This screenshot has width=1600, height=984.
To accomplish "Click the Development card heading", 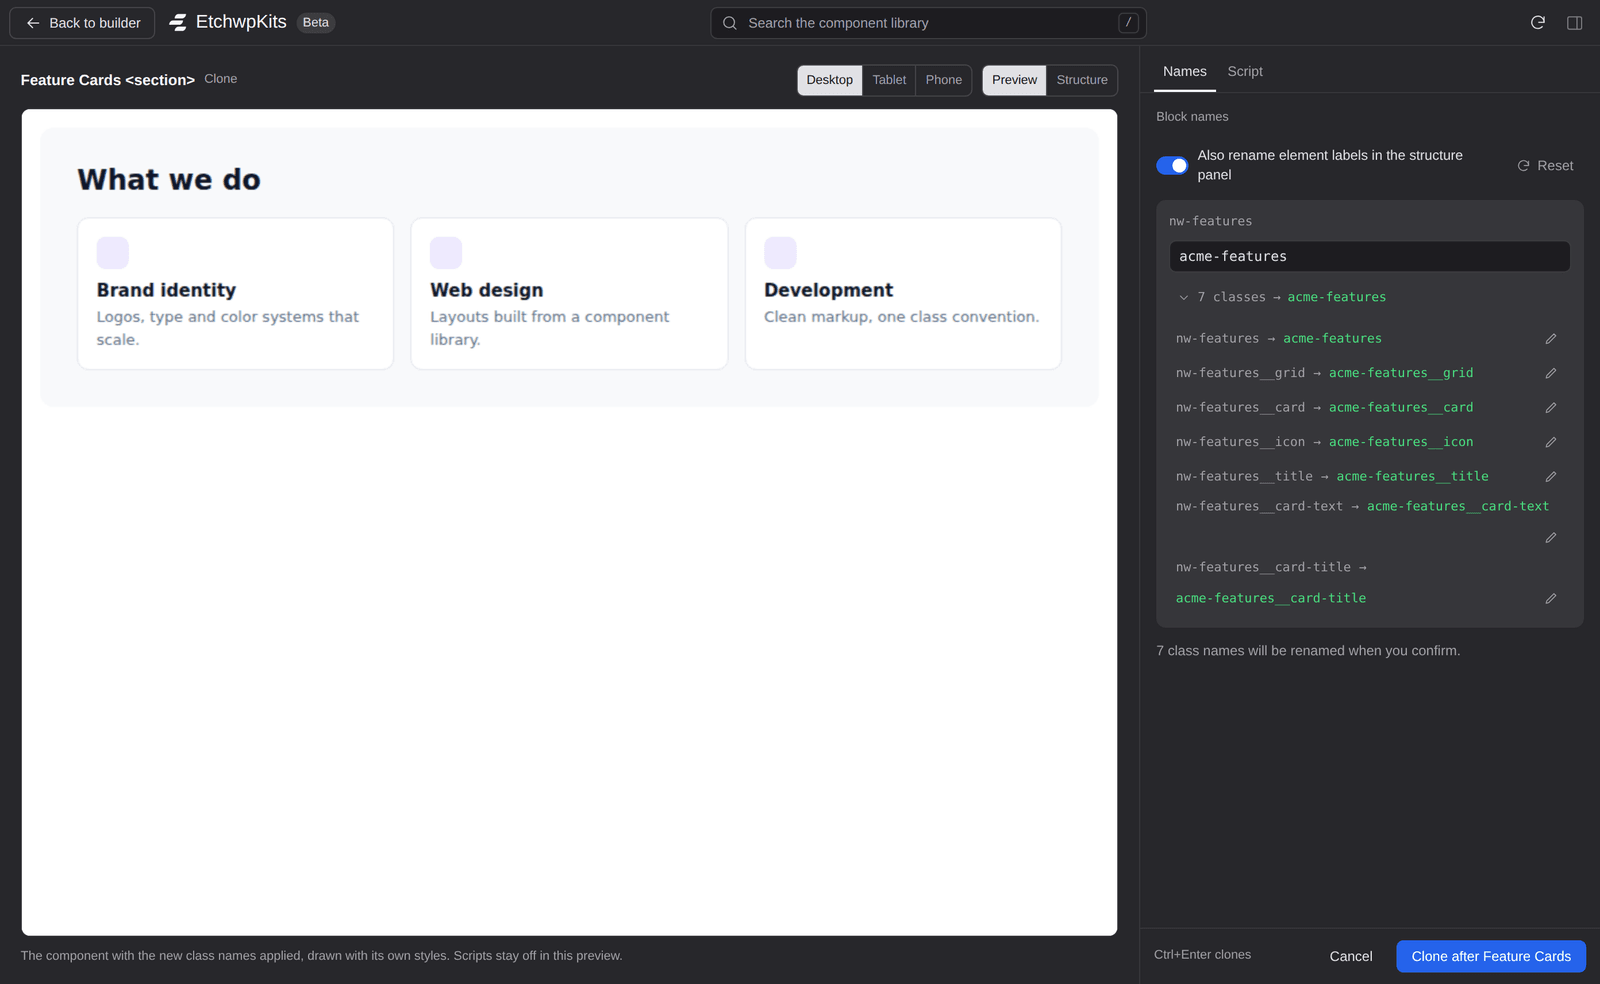I will point(829,290).
